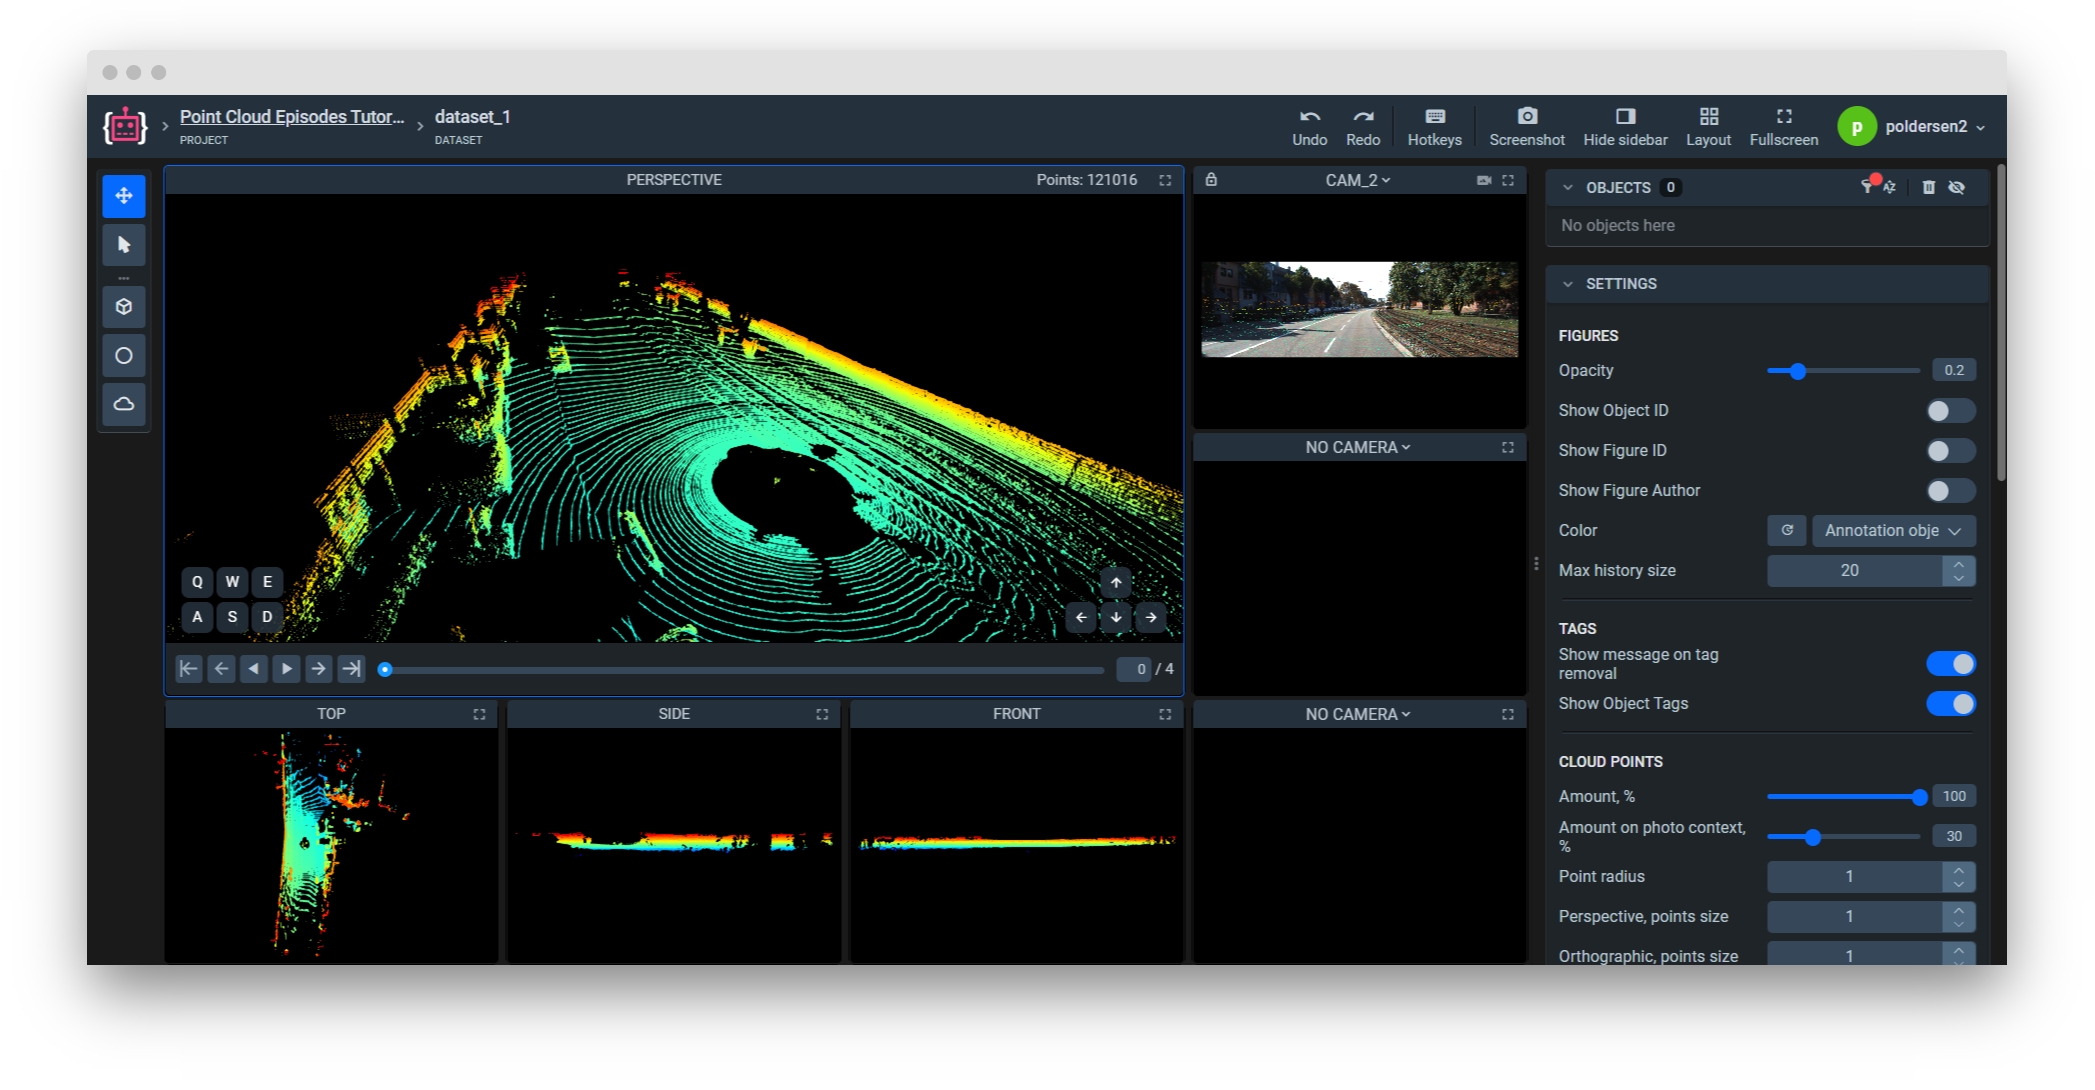Collapse the SETTINGS section
2095x1090 pixels.
pos(1568,284)
